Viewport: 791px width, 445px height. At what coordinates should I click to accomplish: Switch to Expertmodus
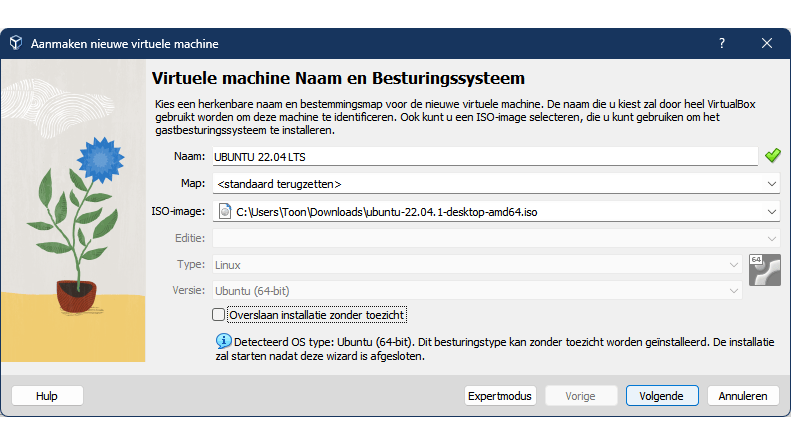(501, 395)
